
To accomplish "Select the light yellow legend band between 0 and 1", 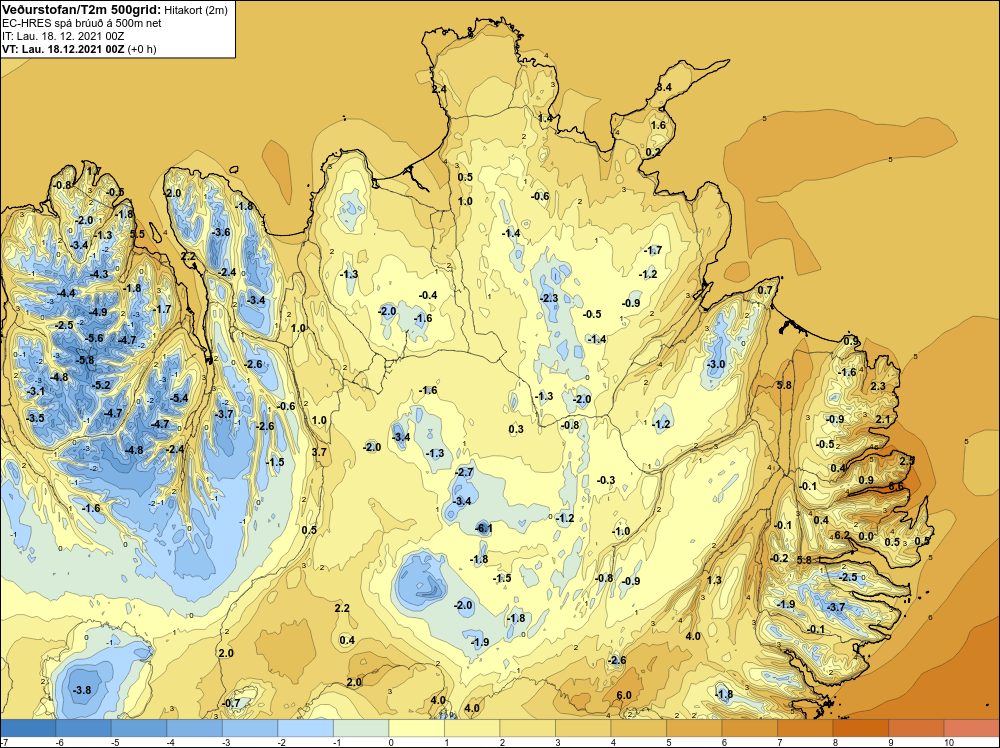I will click(x=416, y=728).
